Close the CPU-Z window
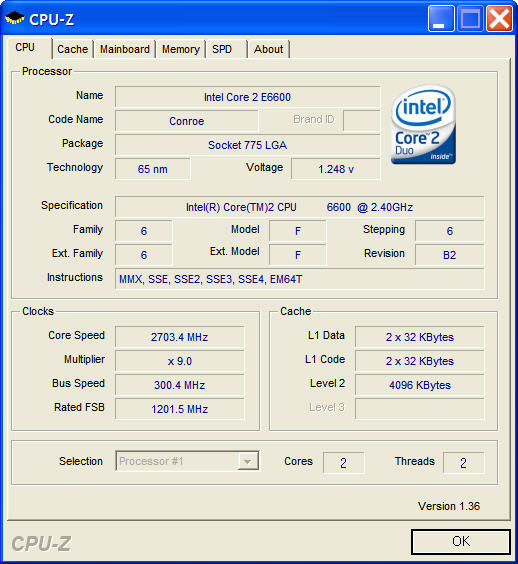The height and width of the screenshot is (564, 518). (x=499, y=18)
